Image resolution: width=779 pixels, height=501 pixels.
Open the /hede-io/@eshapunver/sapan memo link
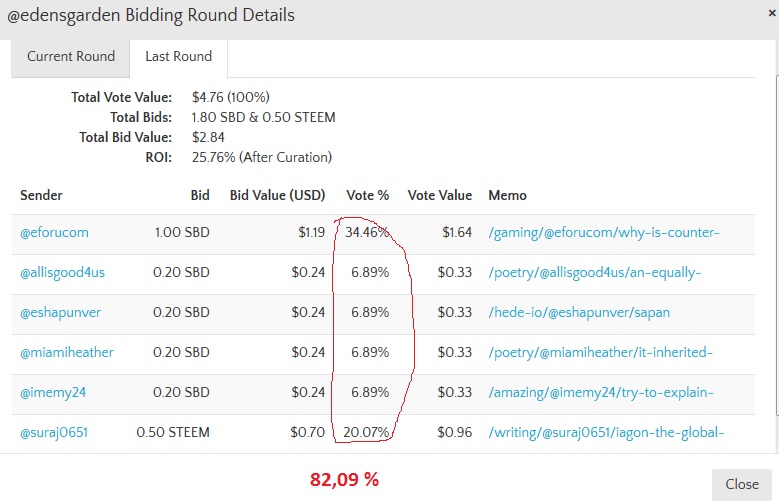579,313
